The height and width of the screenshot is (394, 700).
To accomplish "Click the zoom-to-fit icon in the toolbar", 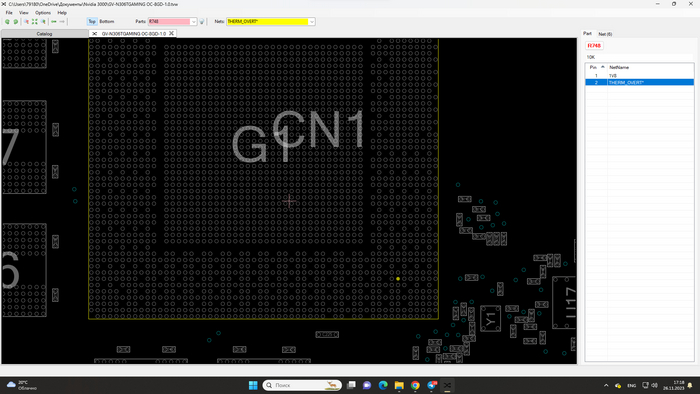I will tap(34, 21).
